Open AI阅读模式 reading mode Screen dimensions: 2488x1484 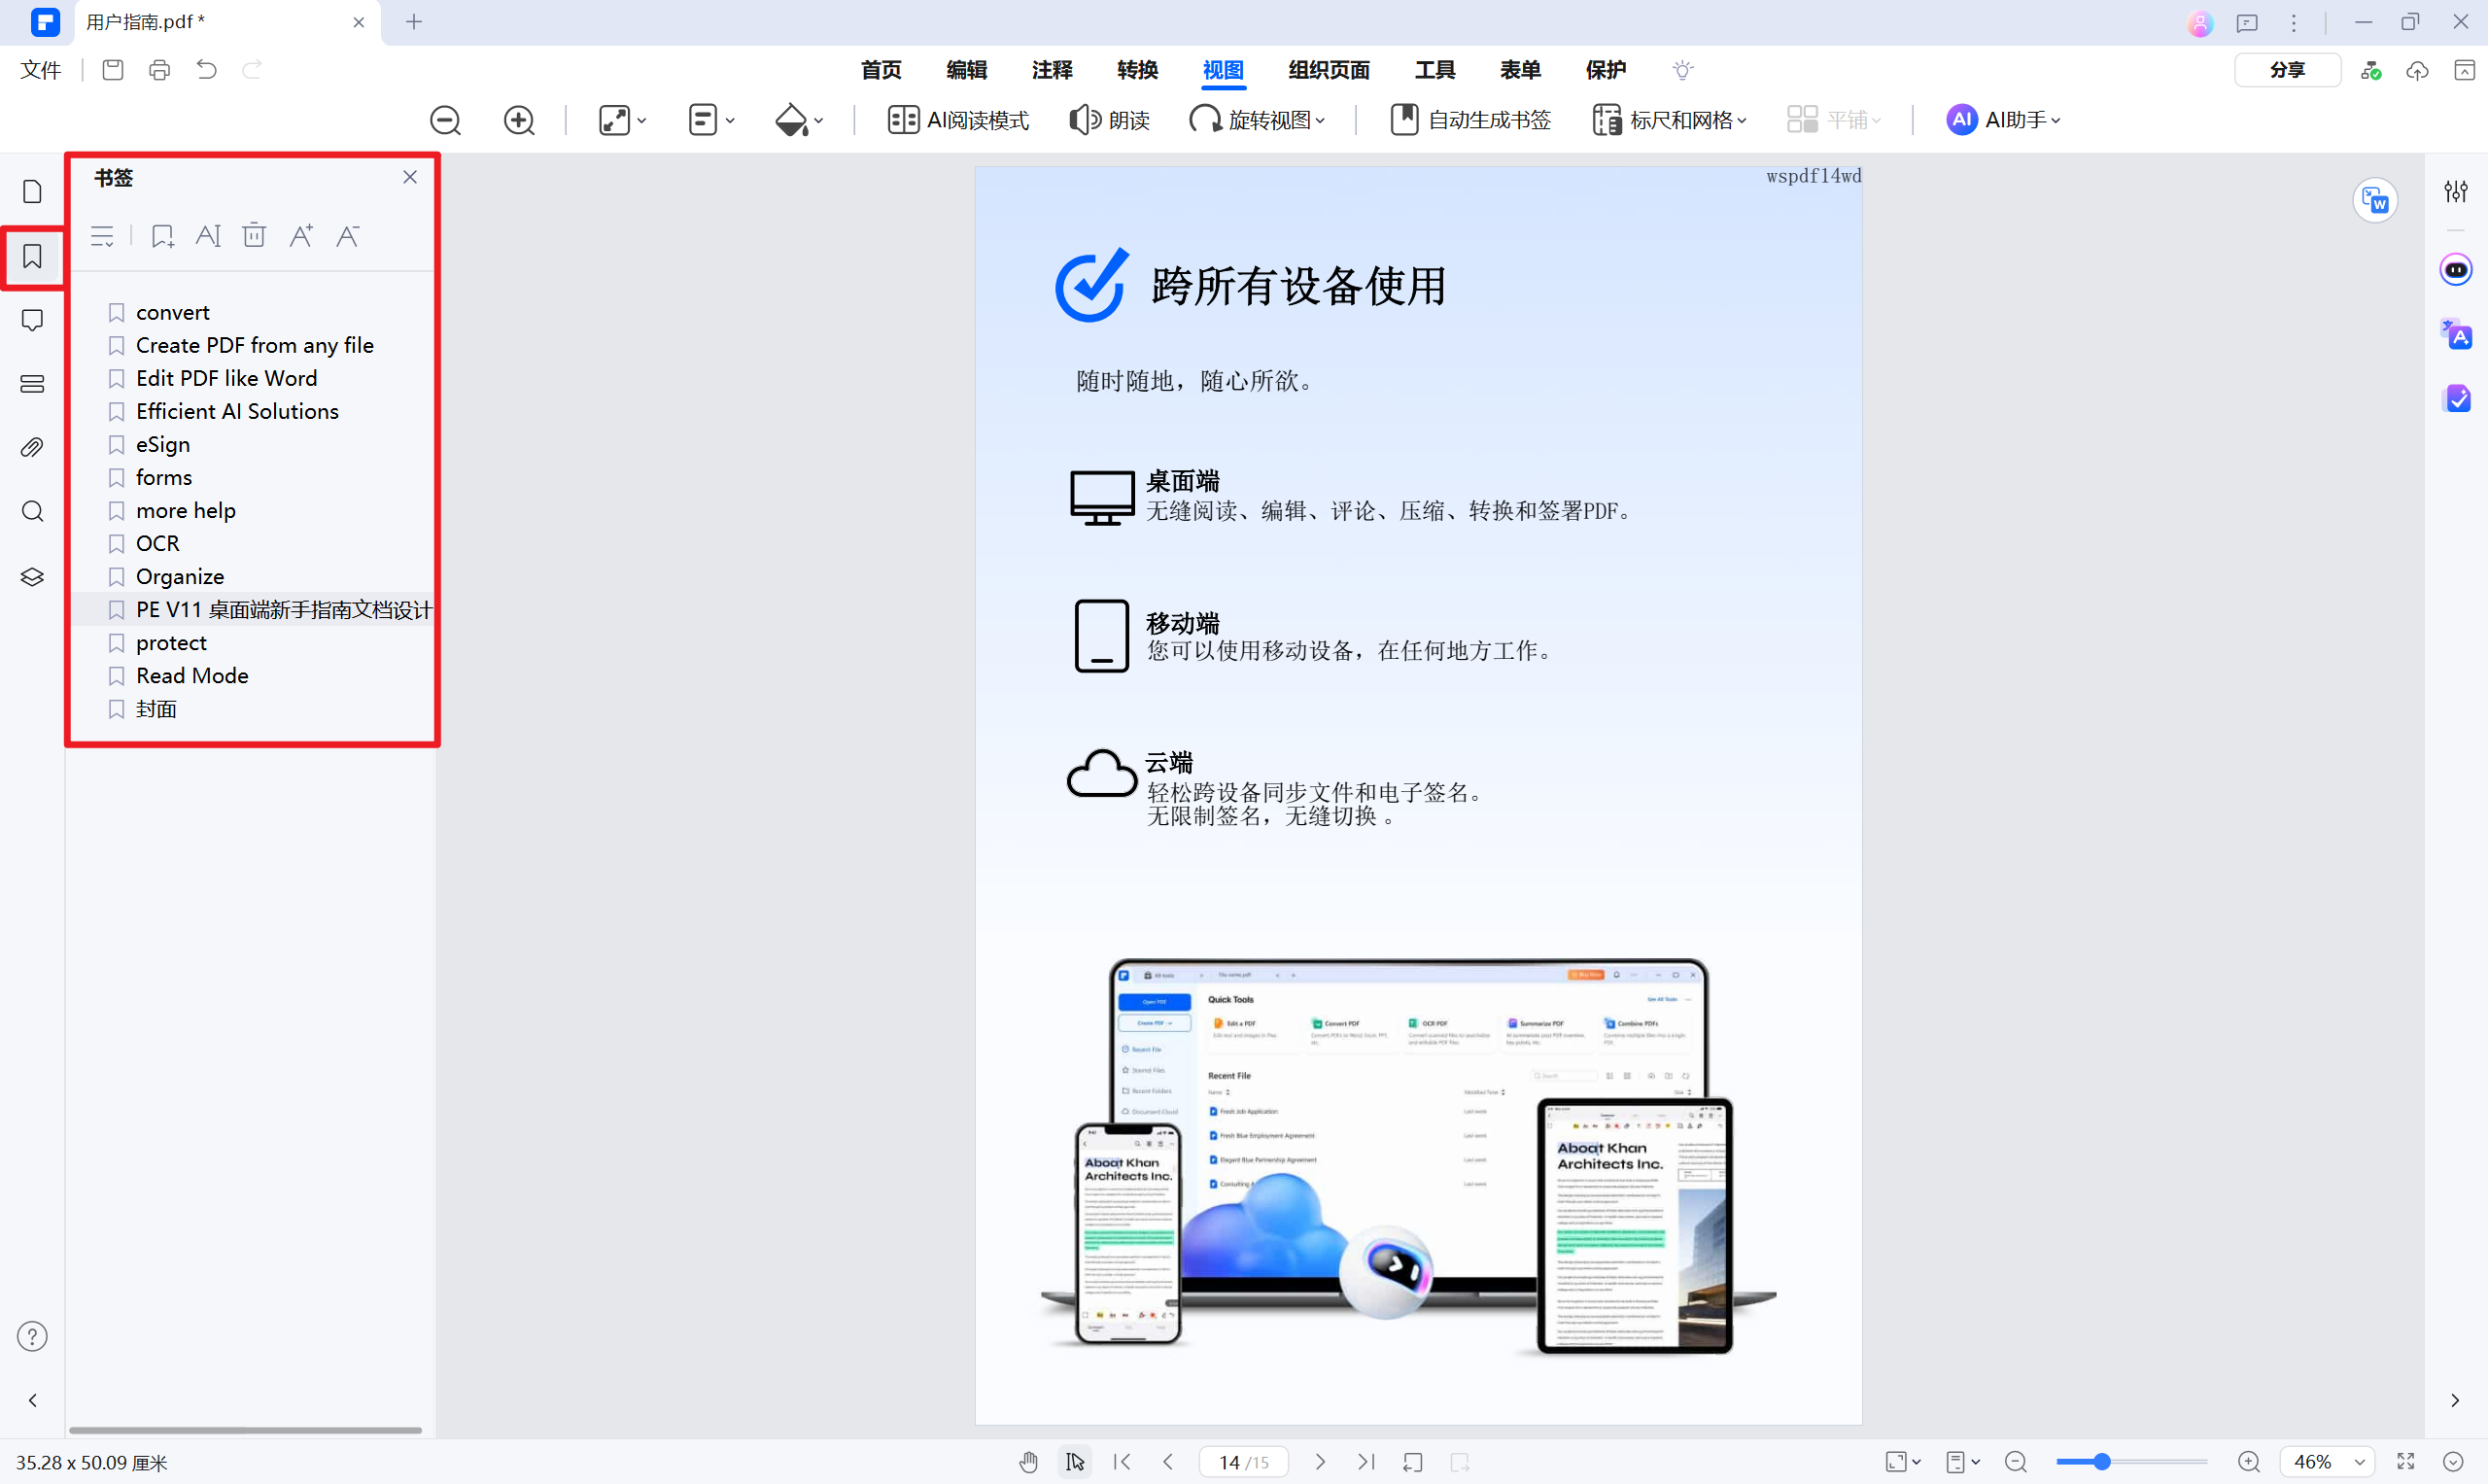coord(957,119)
